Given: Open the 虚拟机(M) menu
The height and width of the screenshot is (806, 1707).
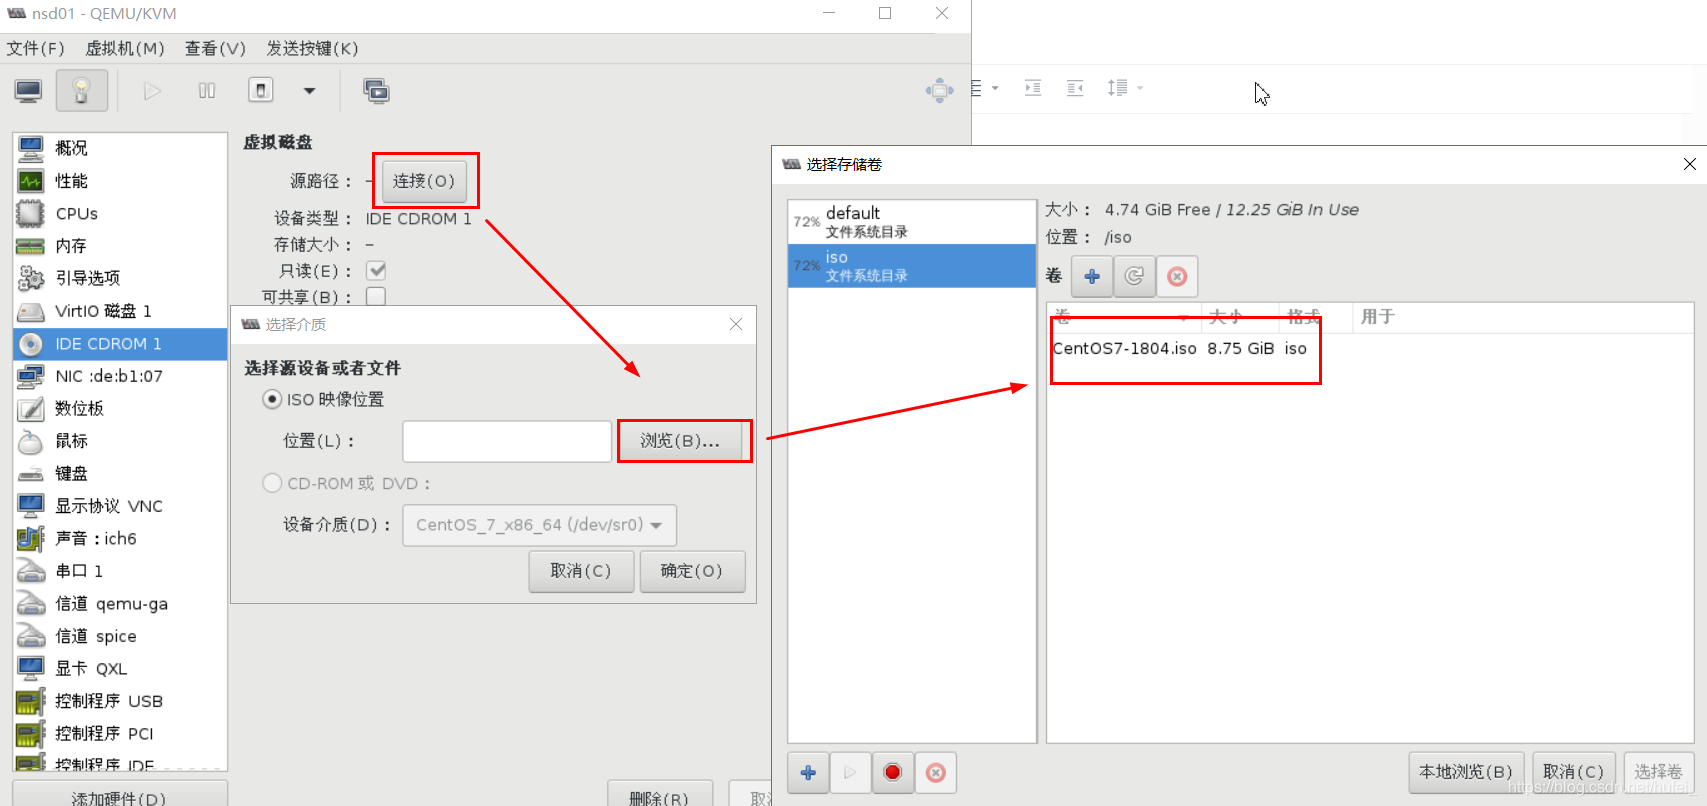Looking at the screenshot, I should (x=125, y=48).
